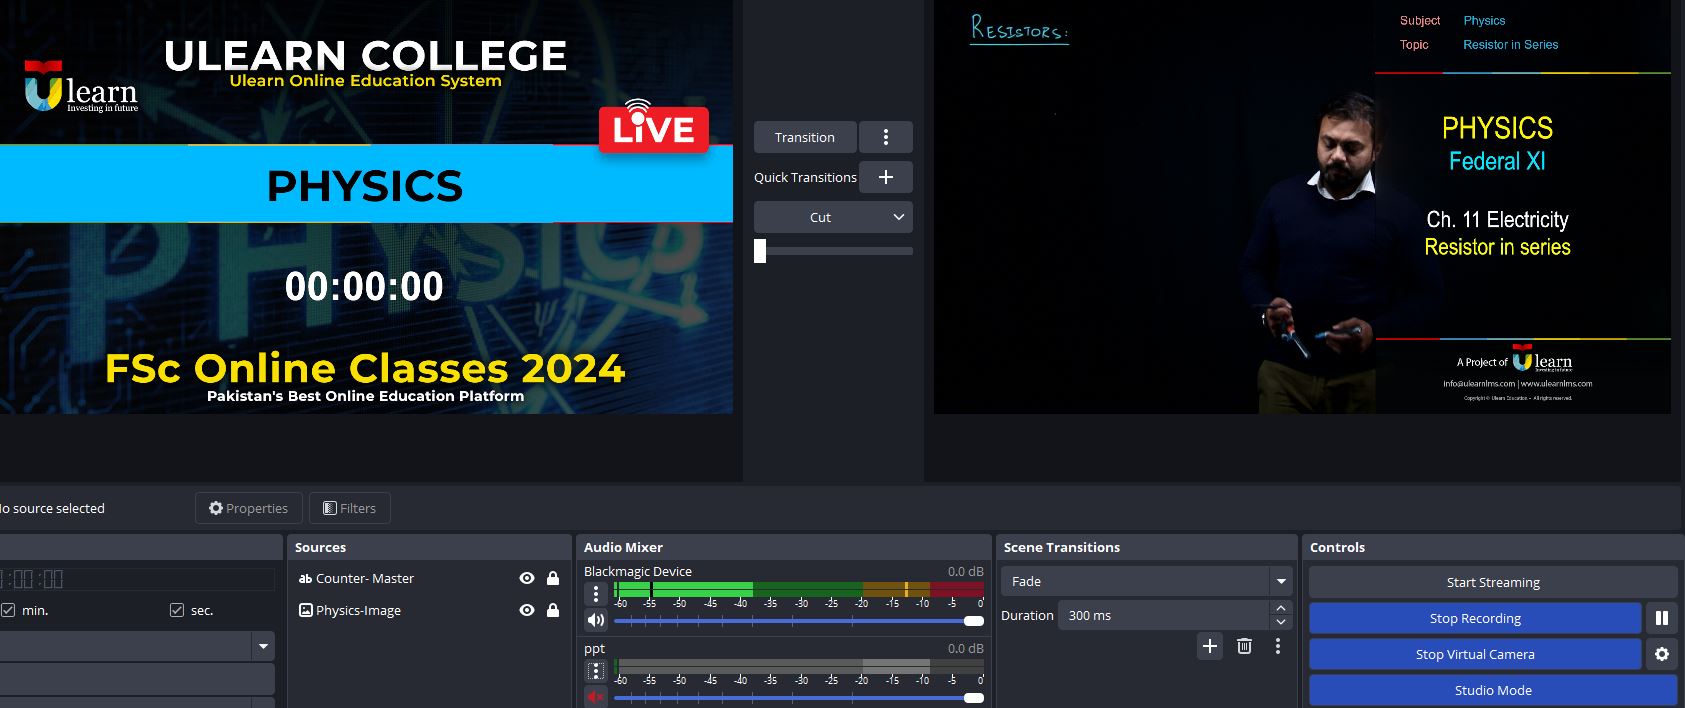1685x708 pixels.
Task: Click the ppt mixer label
Action: [x=595, y=648]
